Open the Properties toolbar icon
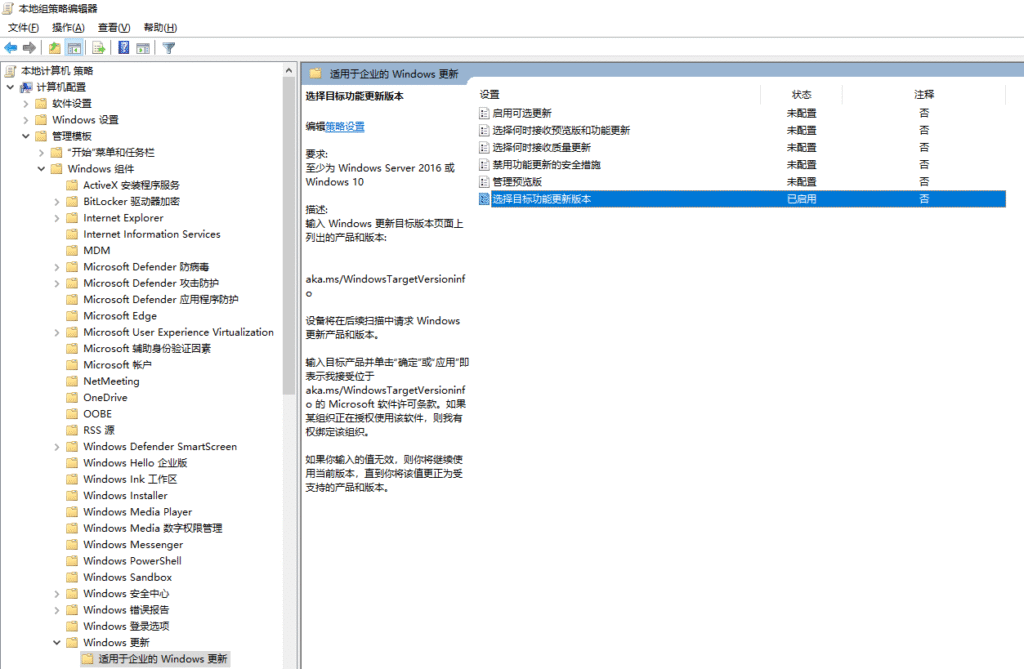The width and height of the screenshot is (1024, 669). click(142, 46)
